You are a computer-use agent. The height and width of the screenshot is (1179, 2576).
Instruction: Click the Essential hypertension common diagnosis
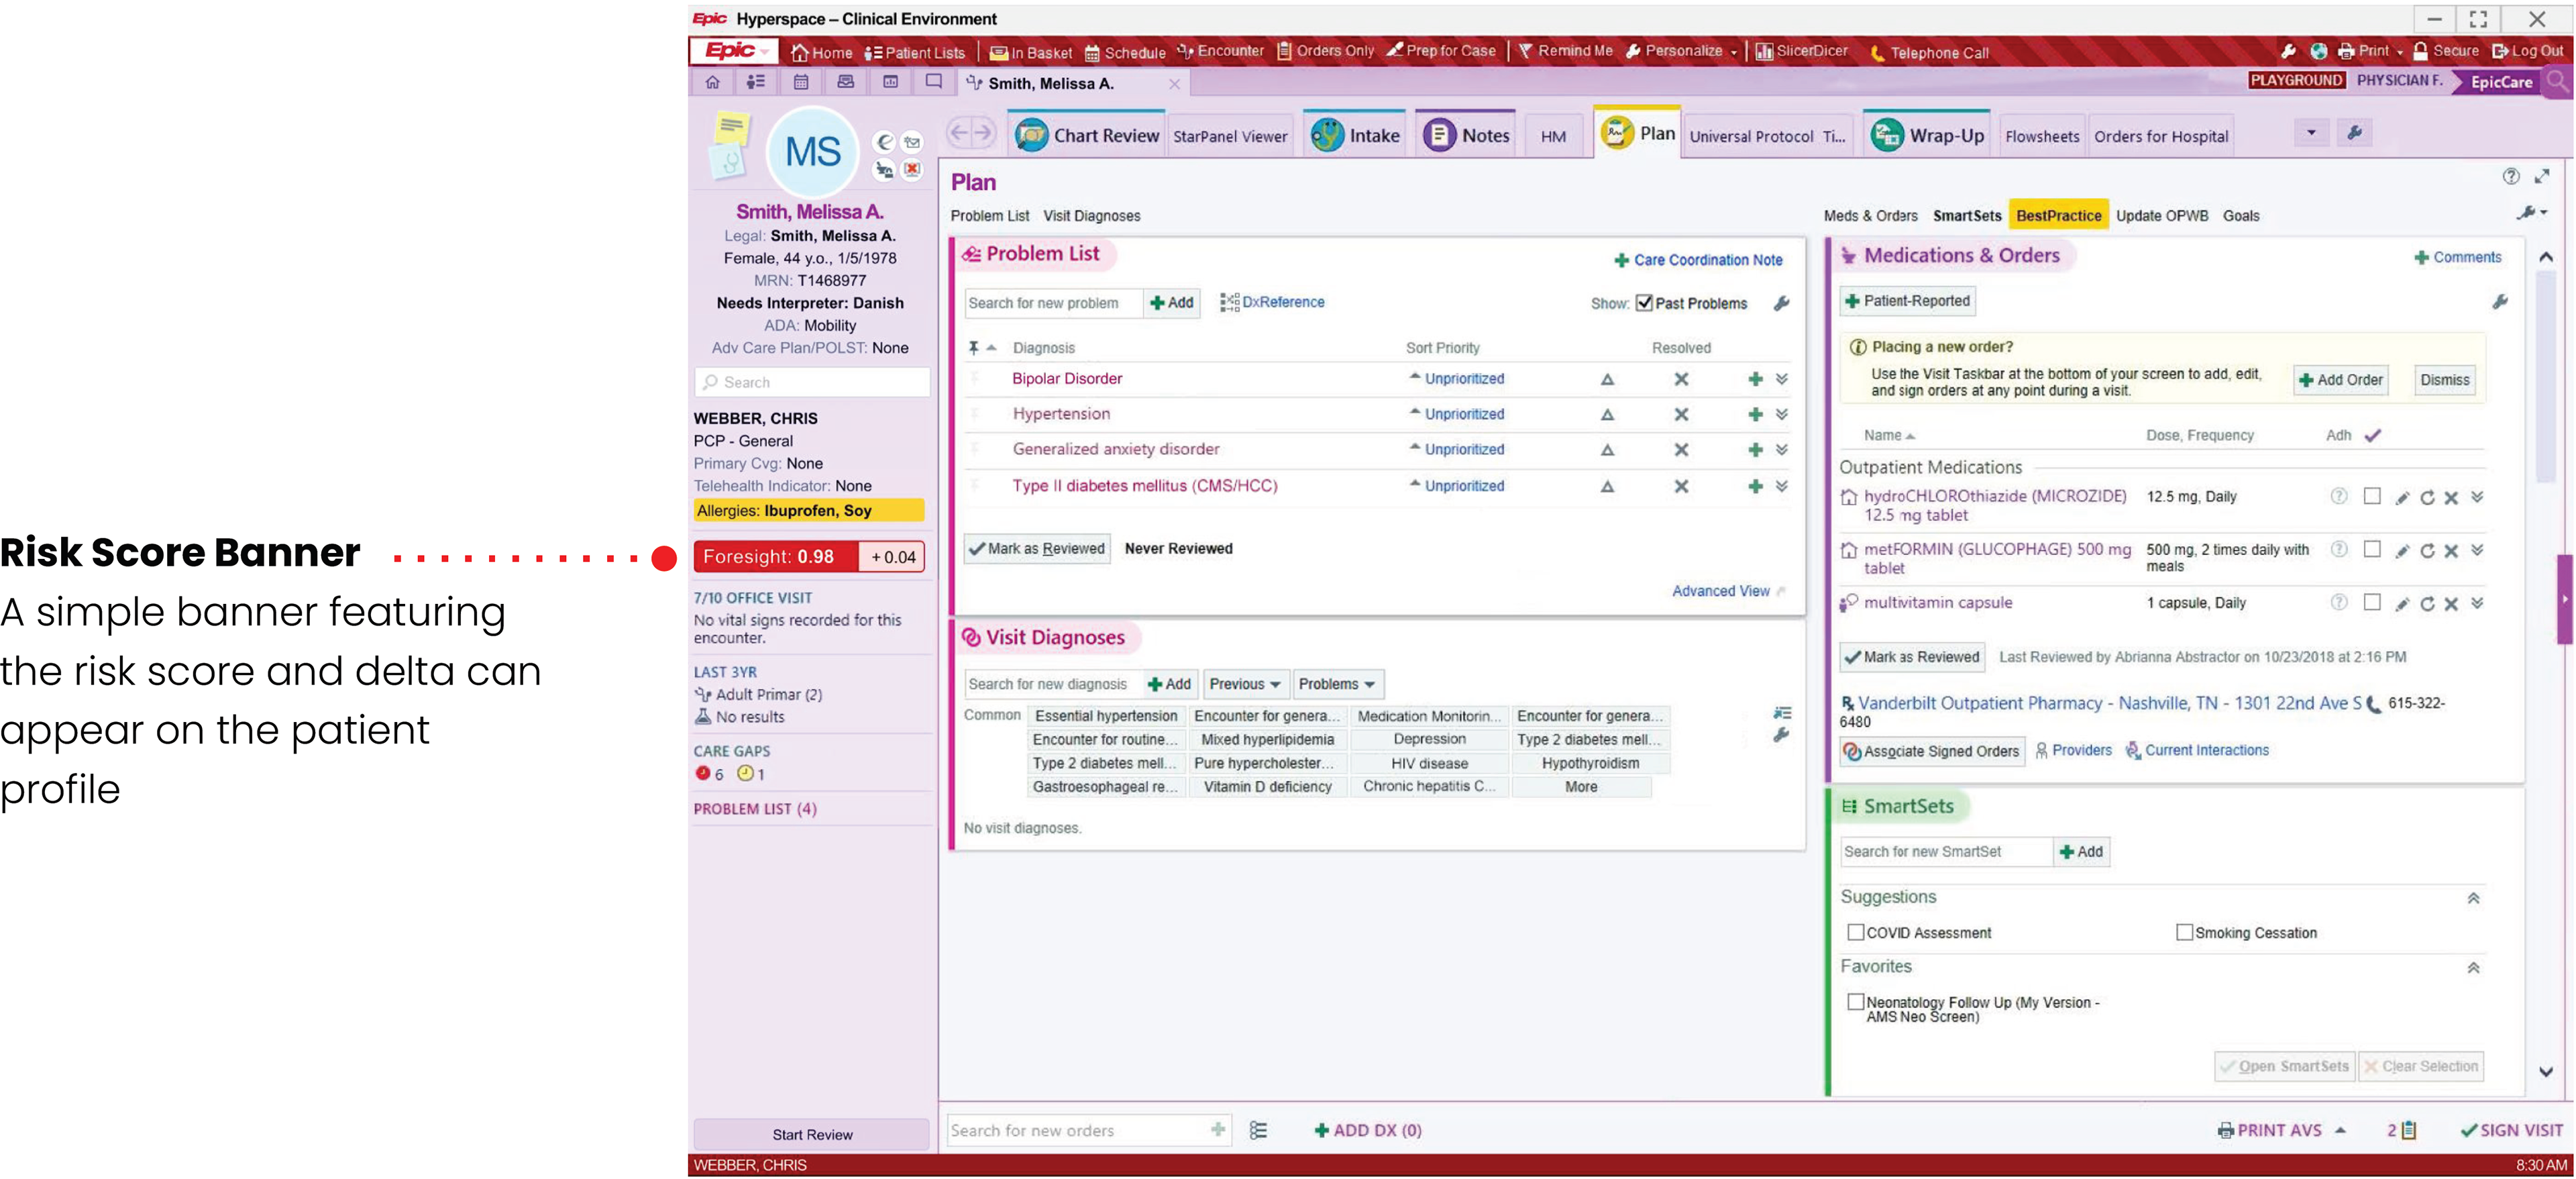[1105, 716]
